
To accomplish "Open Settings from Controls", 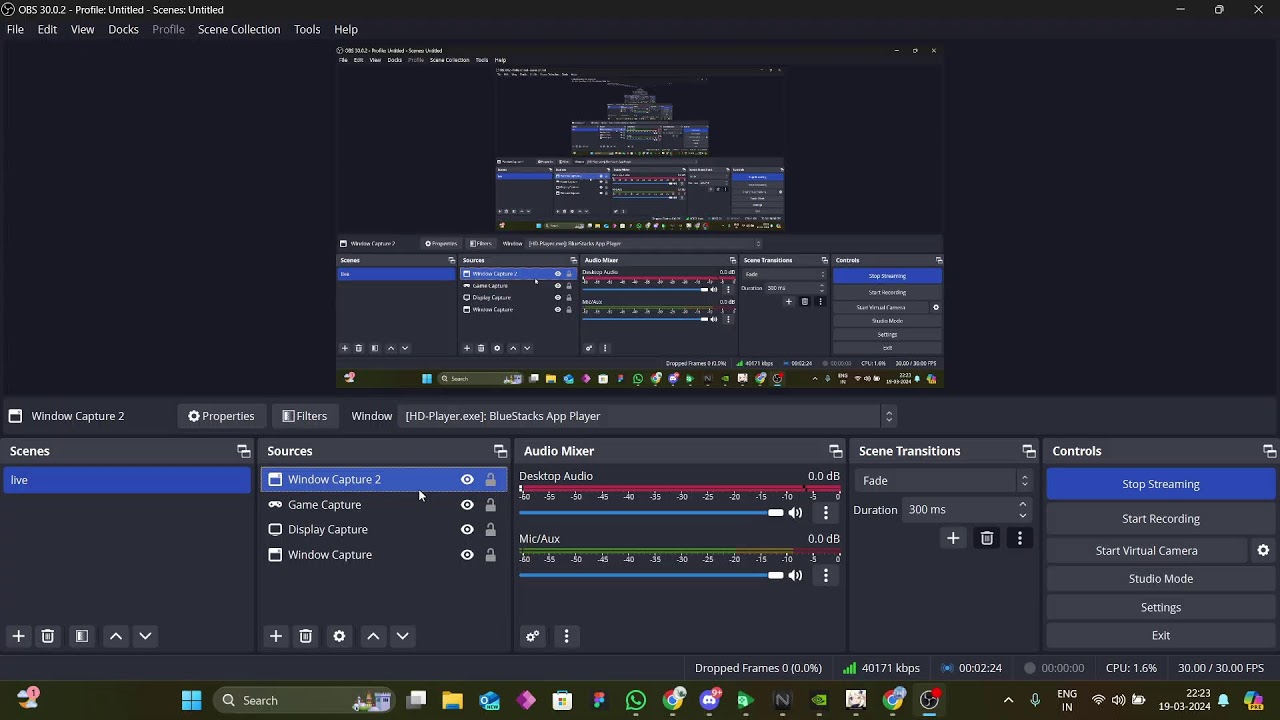I will (x=1160, y=607).
